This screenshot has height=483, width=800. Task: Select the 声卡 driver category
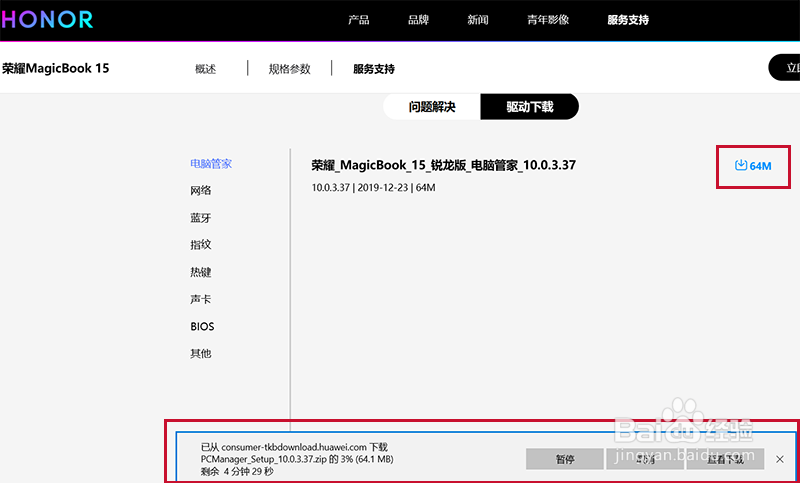(x=201, y=299)
